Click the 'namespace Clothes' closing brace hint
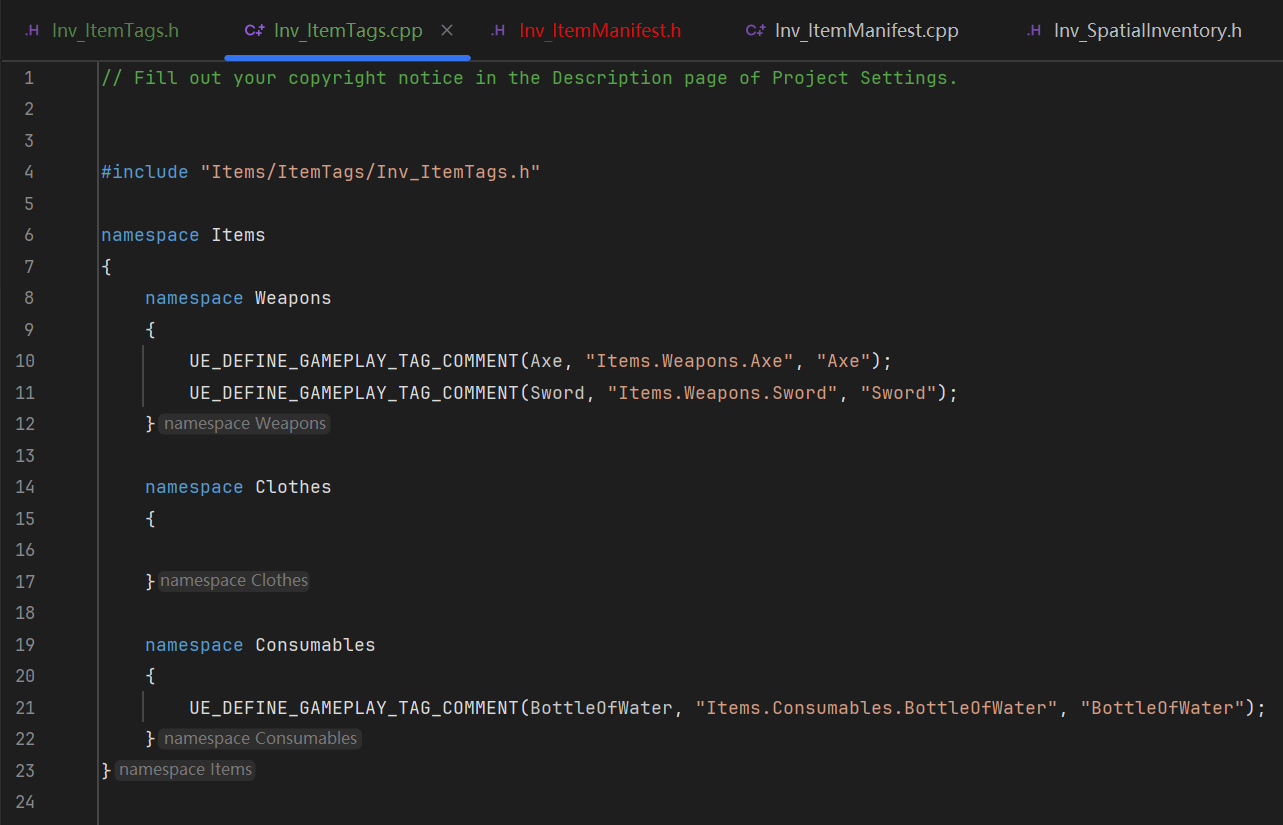 tap(234, 581)
